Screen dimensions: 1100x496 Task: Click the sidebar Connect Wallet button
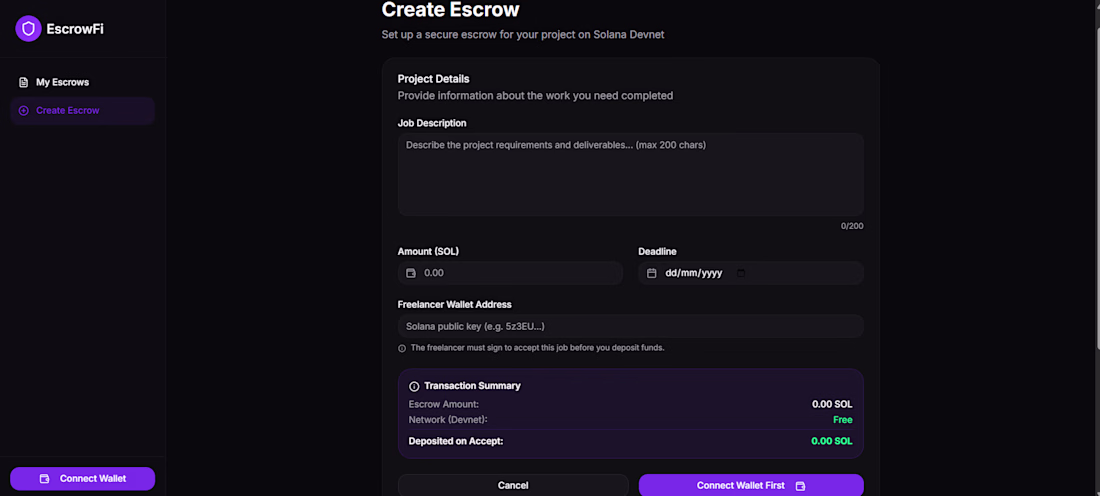pos(83,478)
